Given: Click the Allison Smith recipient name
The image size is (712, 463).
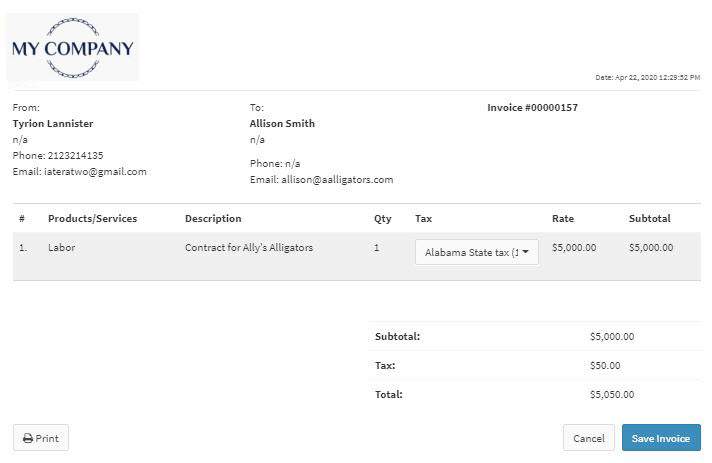Looking at the screenshot, I should tap(282, 123).
